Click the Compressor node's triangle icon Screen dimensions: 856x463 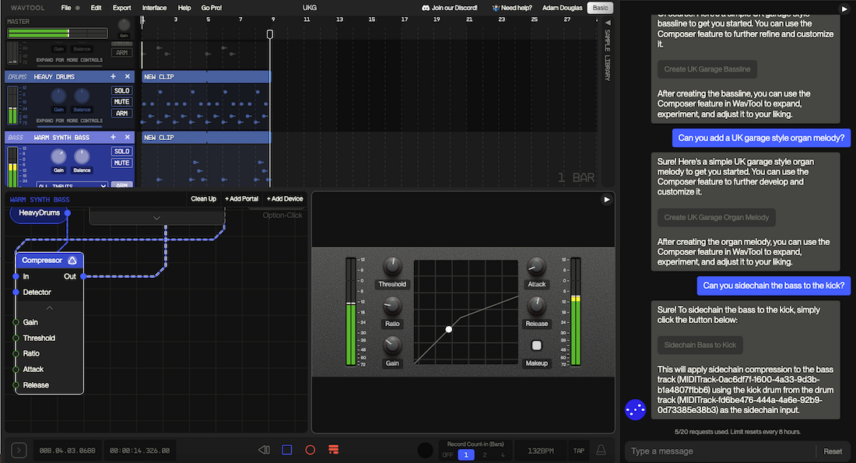tap(72, 260)
